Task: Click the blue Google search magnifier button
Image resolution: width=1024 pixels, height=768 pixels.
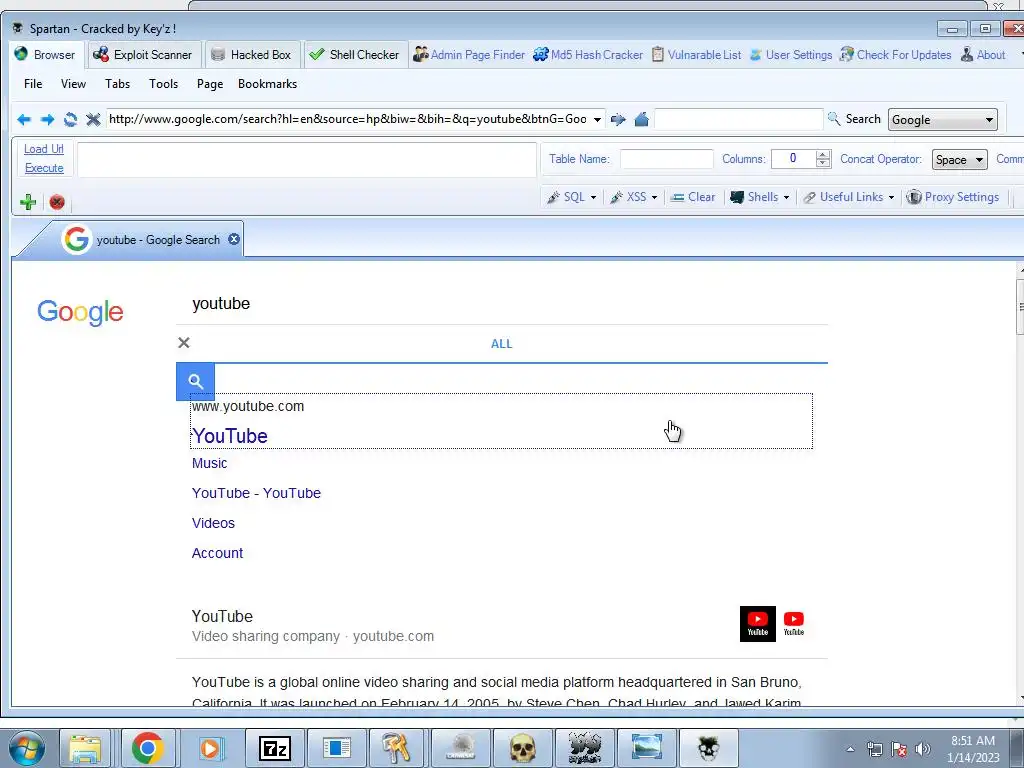Action: pos(195,381)
